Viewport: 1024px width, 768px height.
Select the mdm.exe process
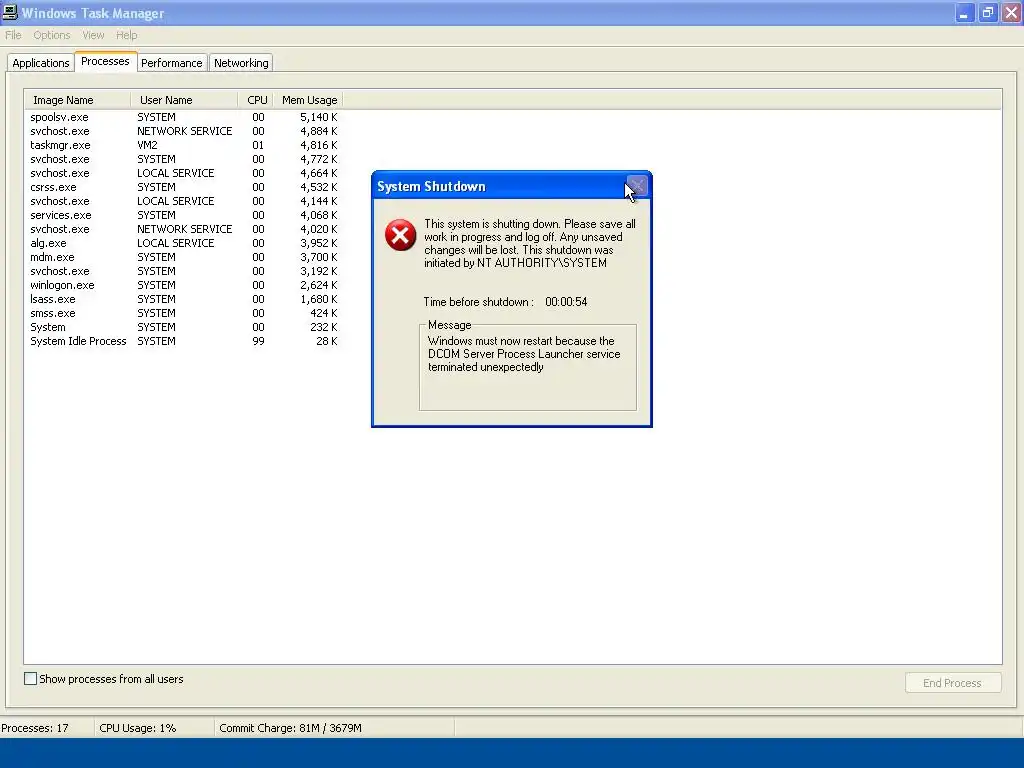[x=184, y=257]
